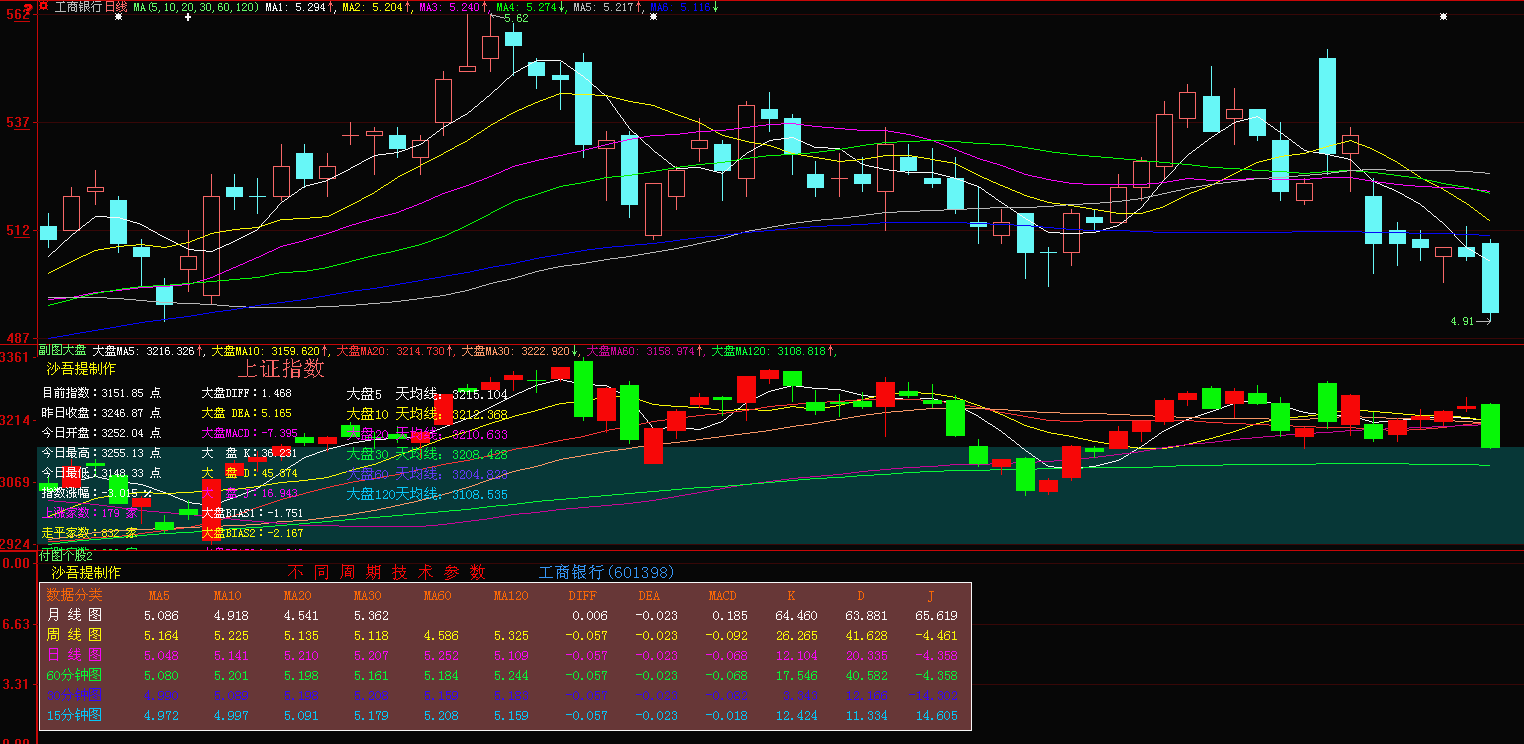Select the 15分钟图 row label

coord(74,715)
